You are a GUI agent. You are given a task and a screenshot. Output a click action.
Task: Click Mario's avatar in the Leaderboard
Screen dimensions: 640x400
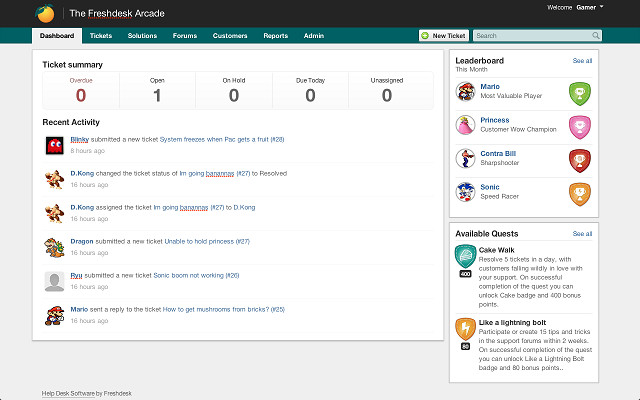[465, 91]
